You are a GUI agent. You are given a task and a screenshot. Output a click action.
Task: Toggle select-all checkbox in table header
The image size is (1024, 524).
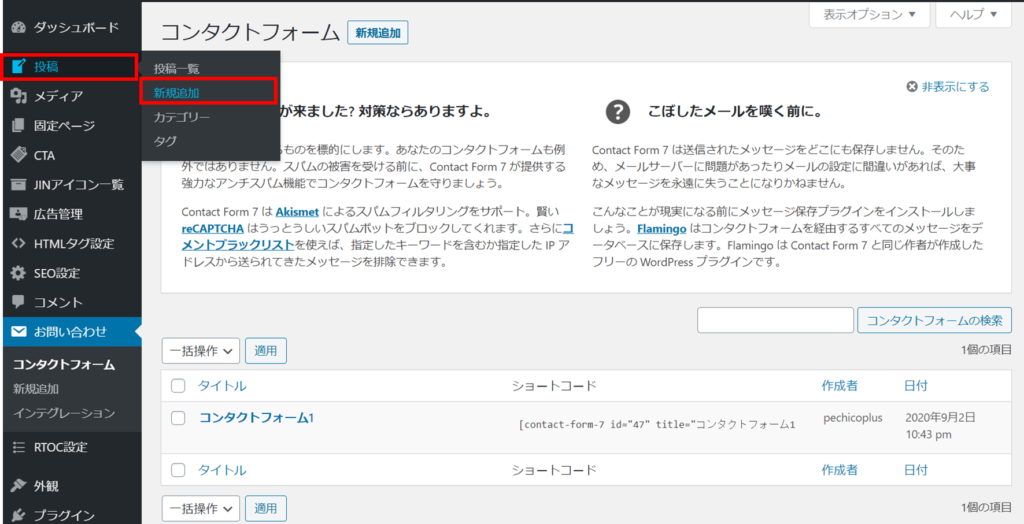[178, 386]
